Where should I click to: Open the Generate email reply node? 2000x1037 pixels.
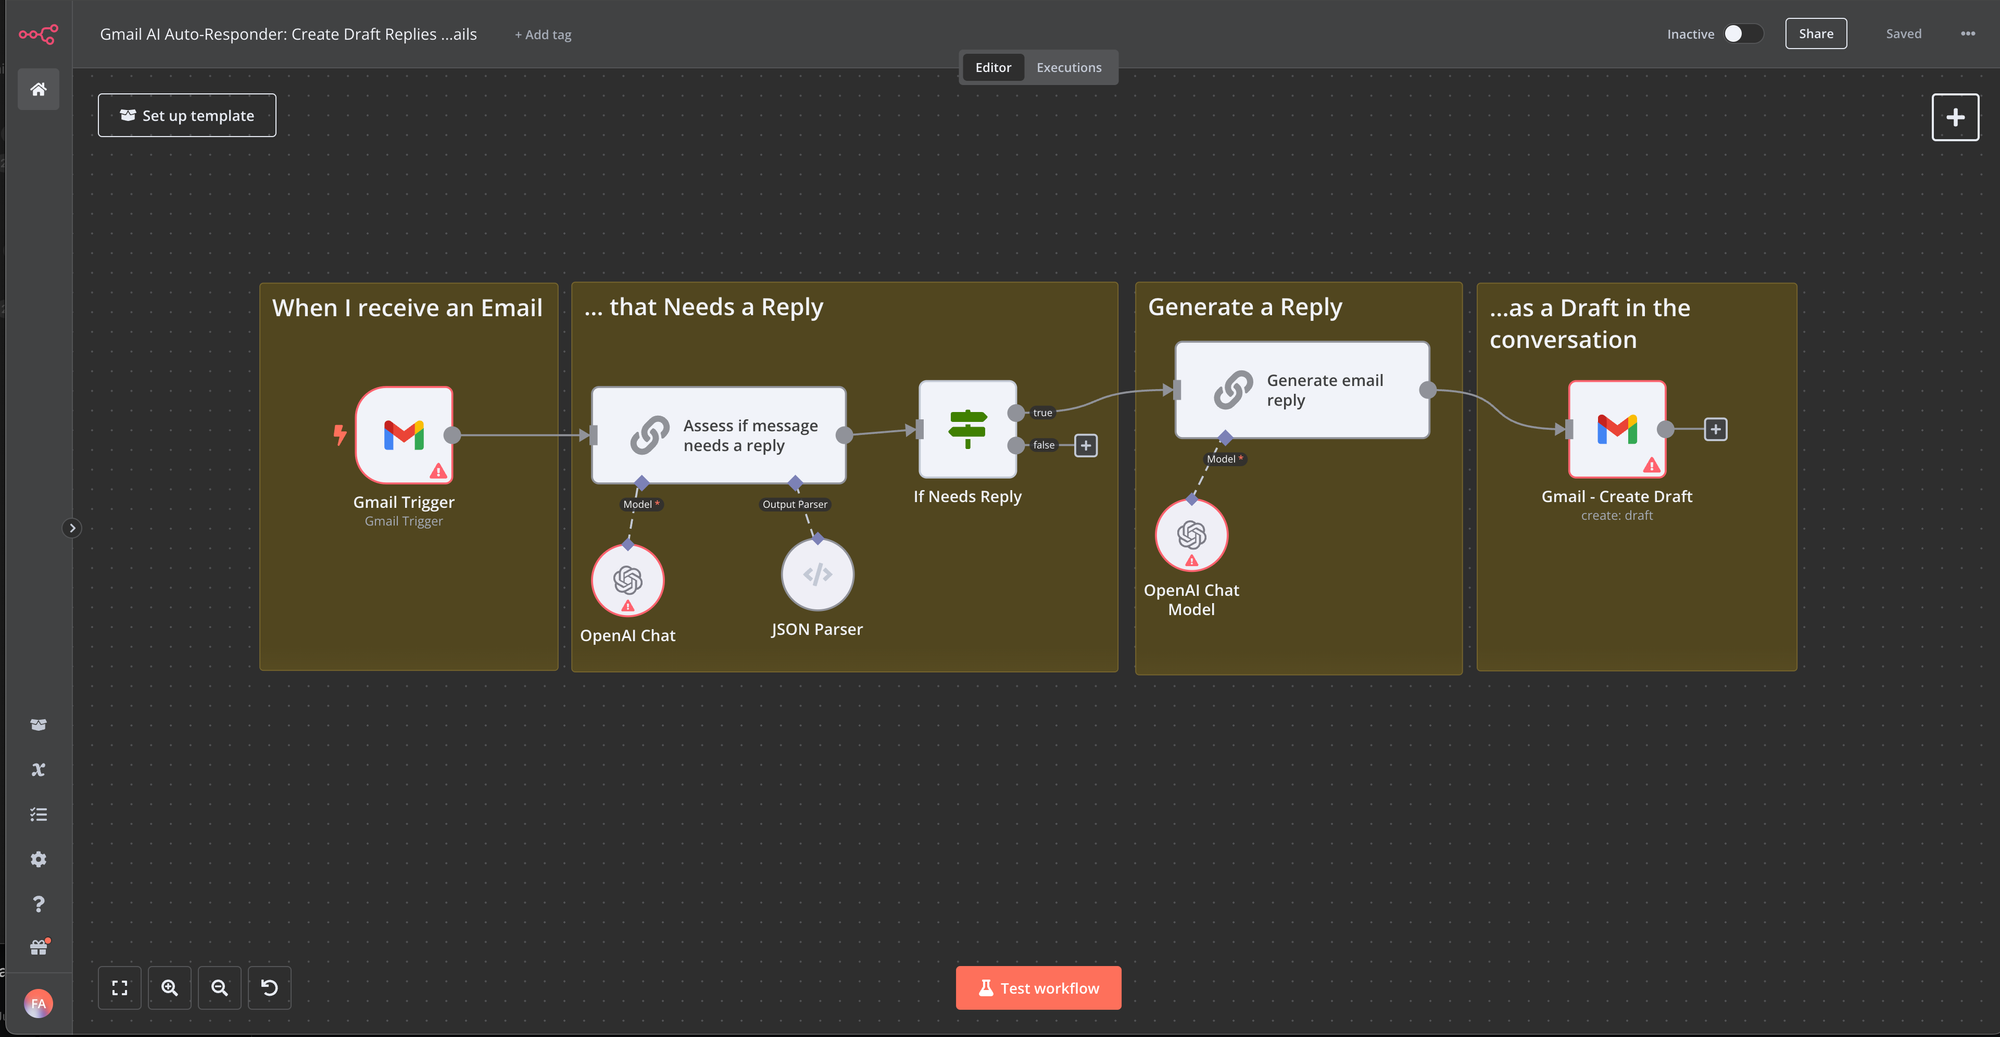click(x=1300, y=389)
